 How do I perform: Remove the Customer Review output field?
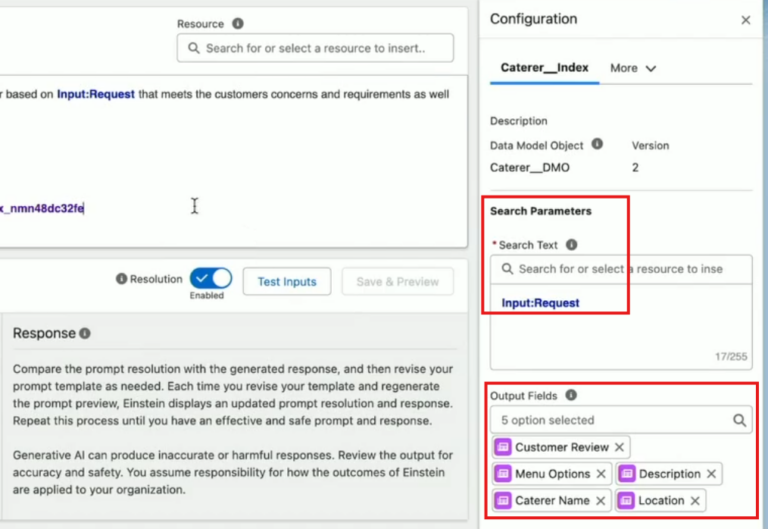click(619, 447)
